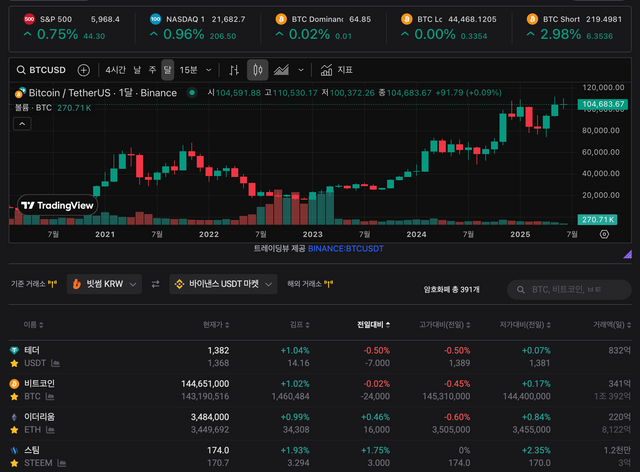640x472 pixels.
Task: Sort the table by 전일대비 column
Action: click(373, 325)
